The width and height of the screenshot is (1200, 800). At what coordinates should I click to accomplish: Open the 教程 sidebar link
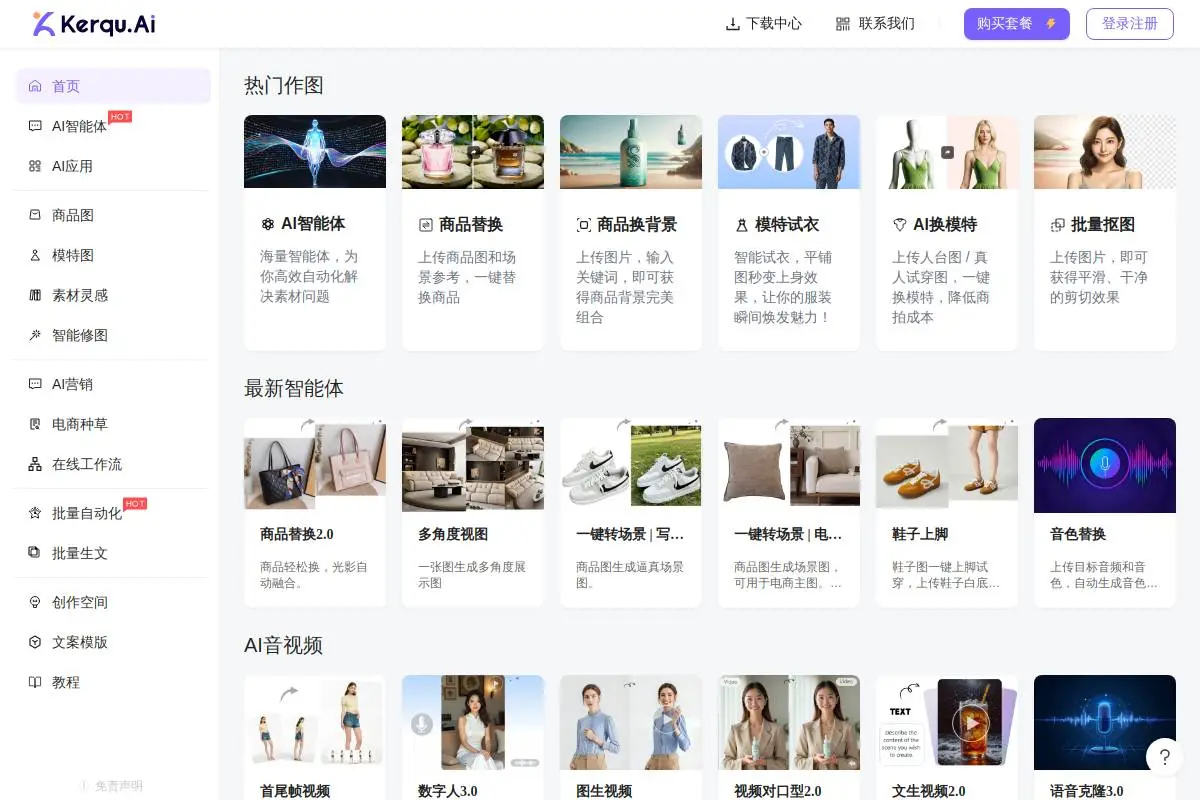click(113, 682)
